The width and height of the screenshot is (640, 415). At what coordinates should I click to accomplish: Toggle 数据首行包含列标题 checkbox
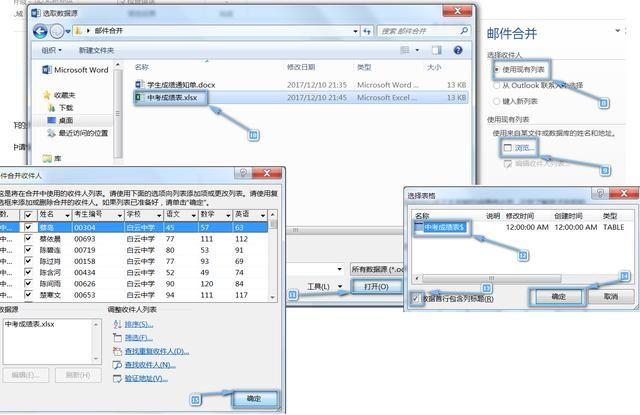pos(414,298)
